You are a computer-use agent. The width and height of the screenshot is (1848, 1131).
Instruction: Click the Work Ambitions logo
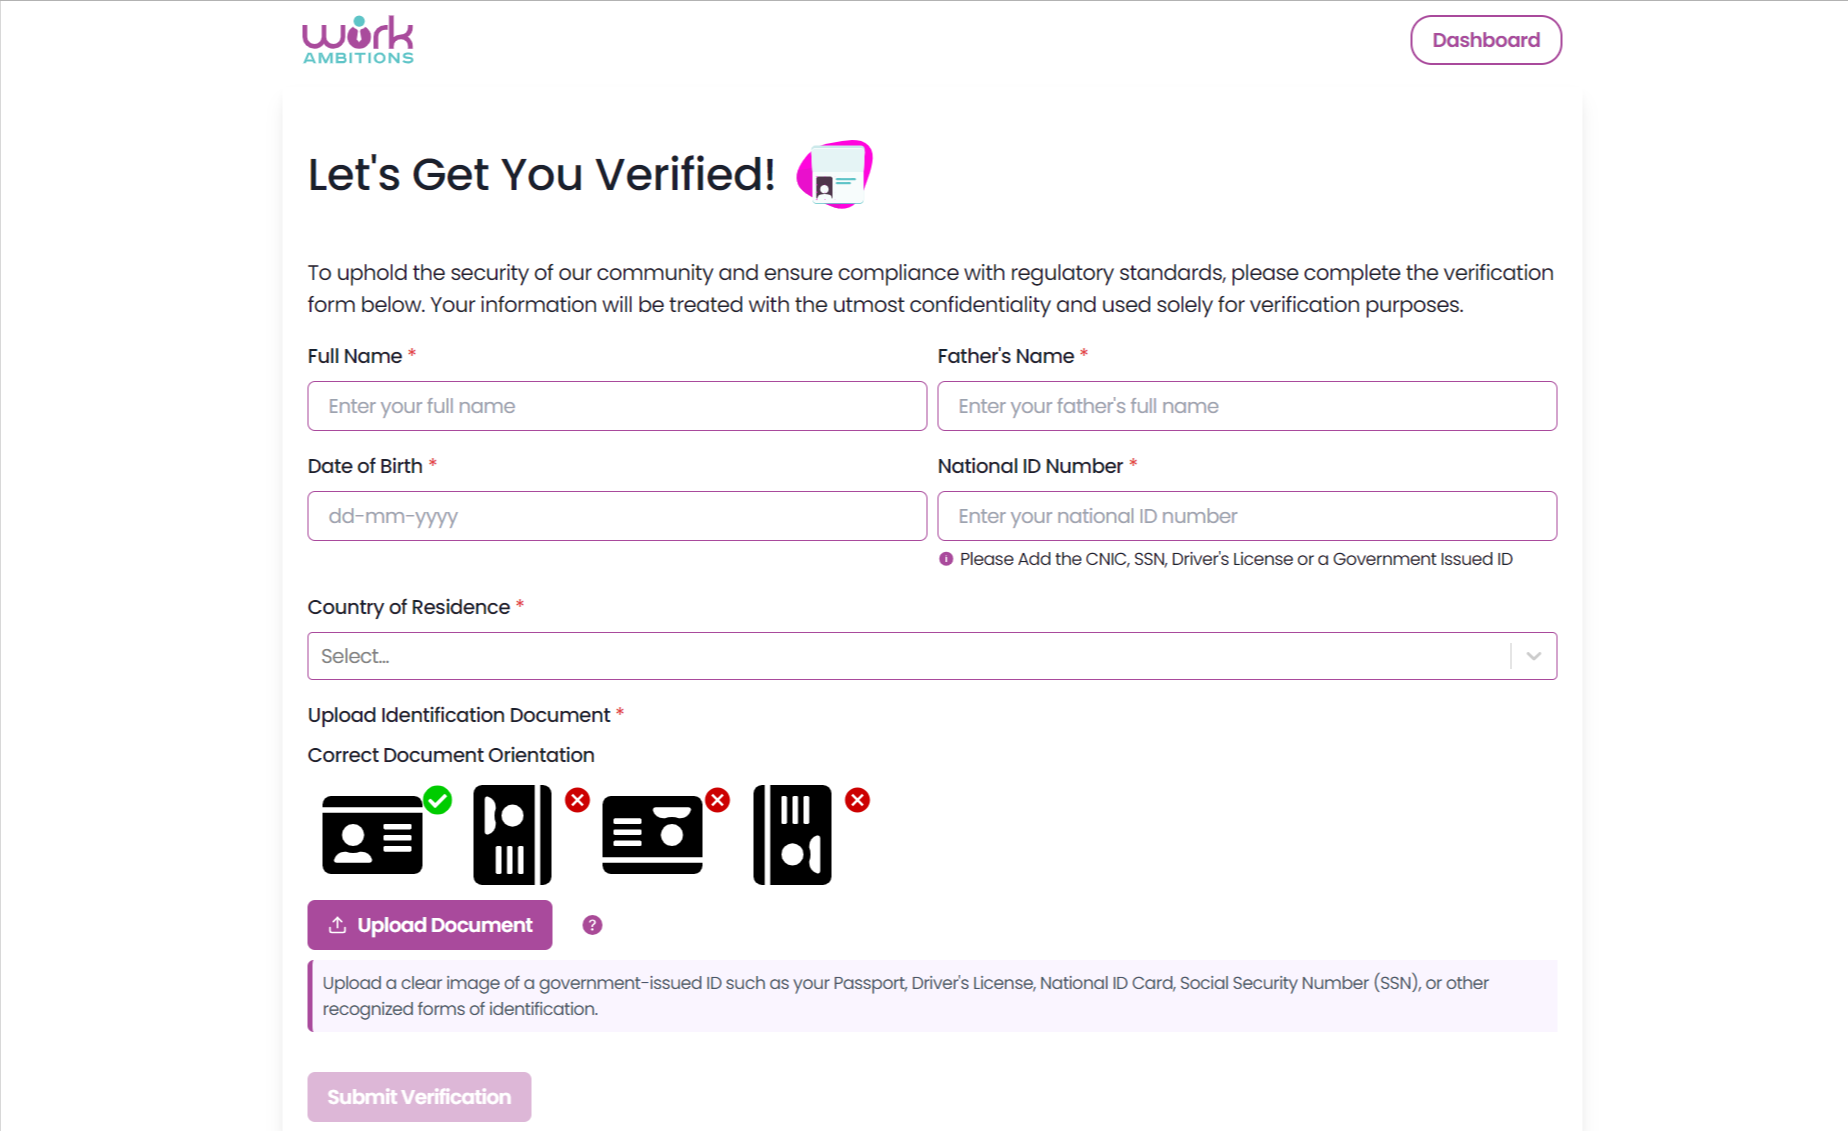tap(358, 40)
